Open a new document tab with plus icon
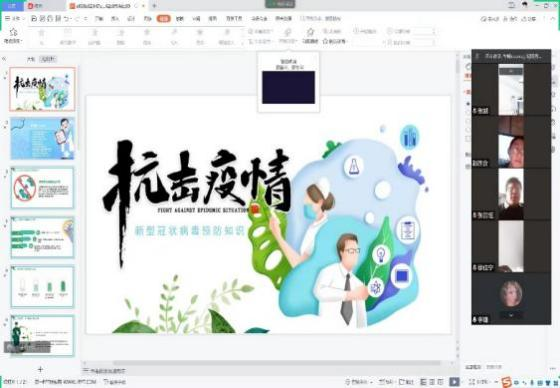Viewport: 560px width, 388px height. tap(154, 6)
